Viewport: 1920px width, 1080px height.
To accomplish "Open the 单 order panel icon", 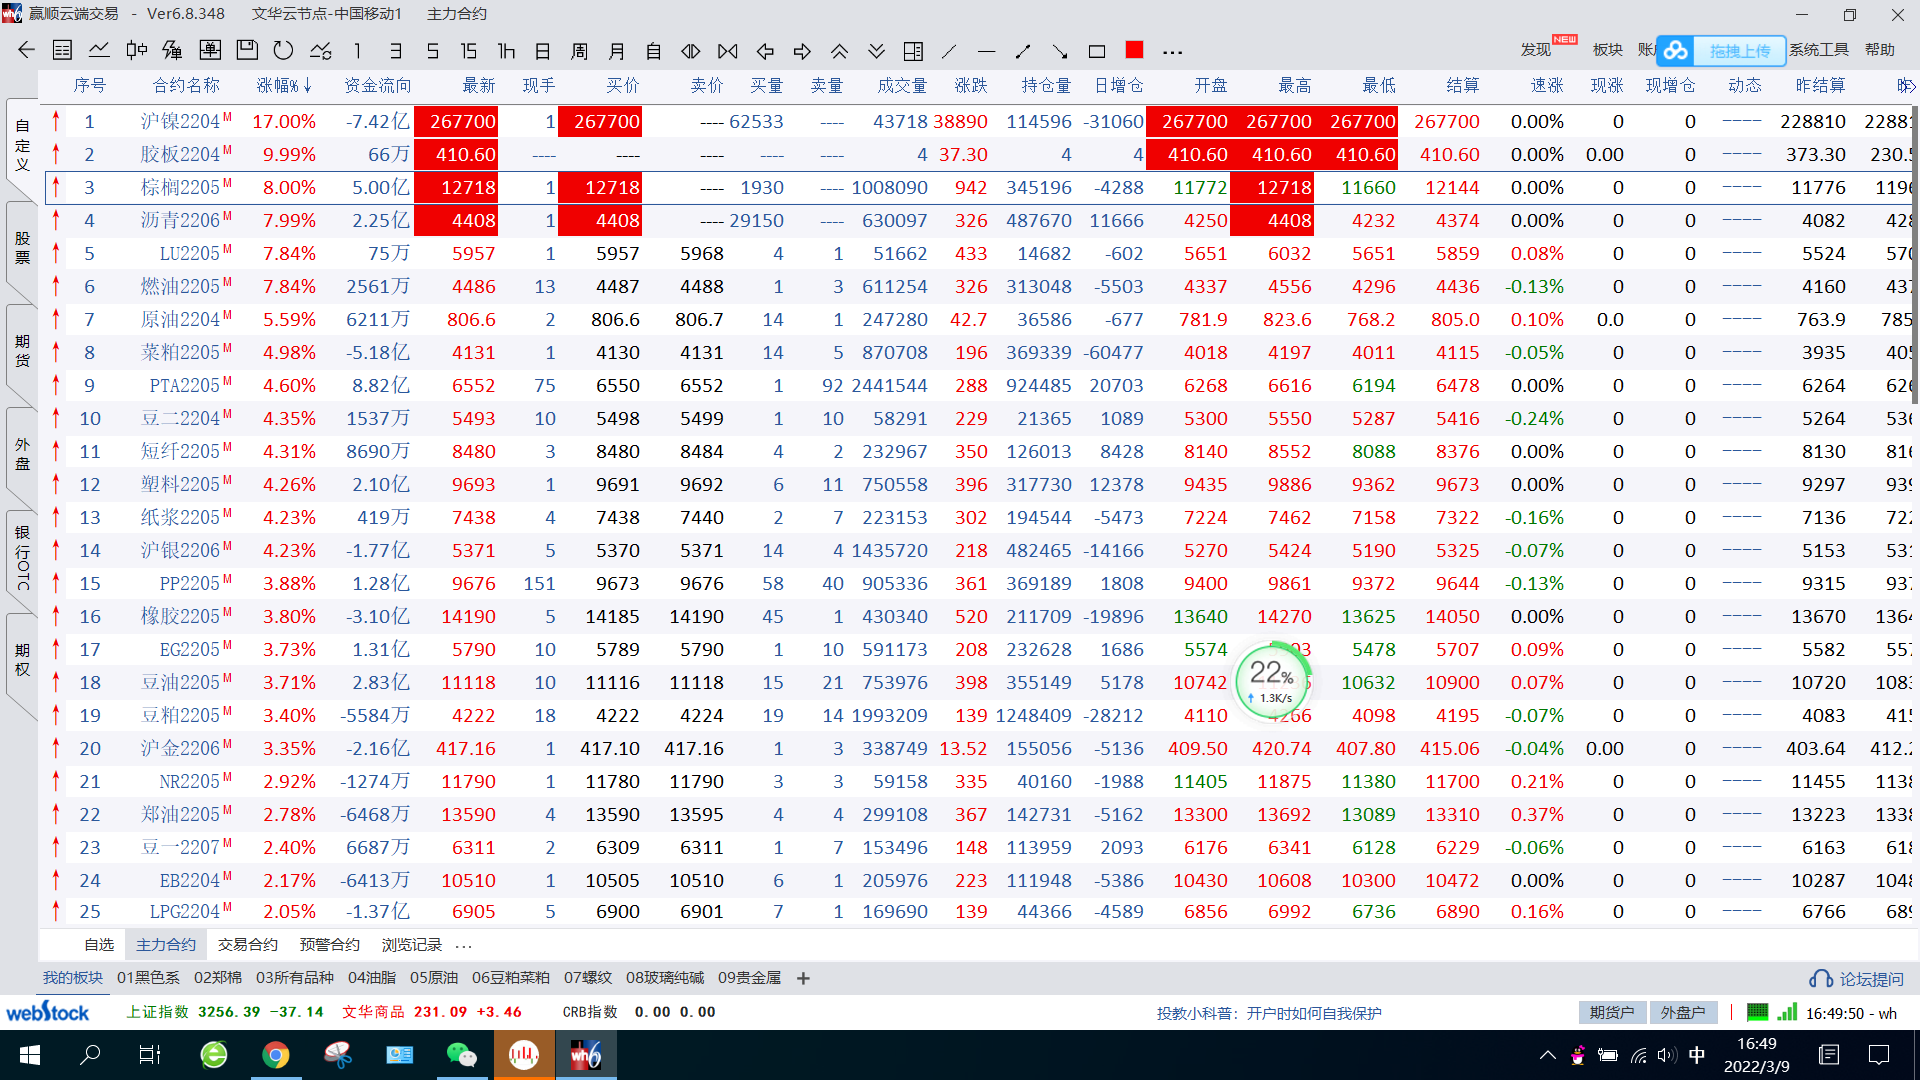I will (210, 51).
